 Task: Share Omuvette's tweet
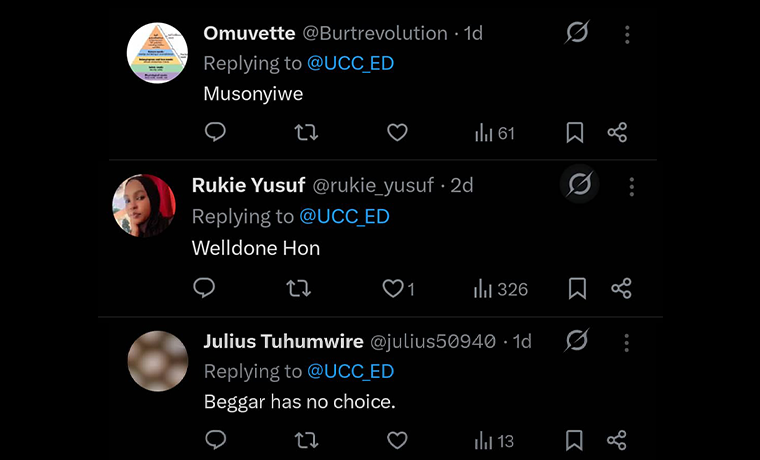coord(617,132)
